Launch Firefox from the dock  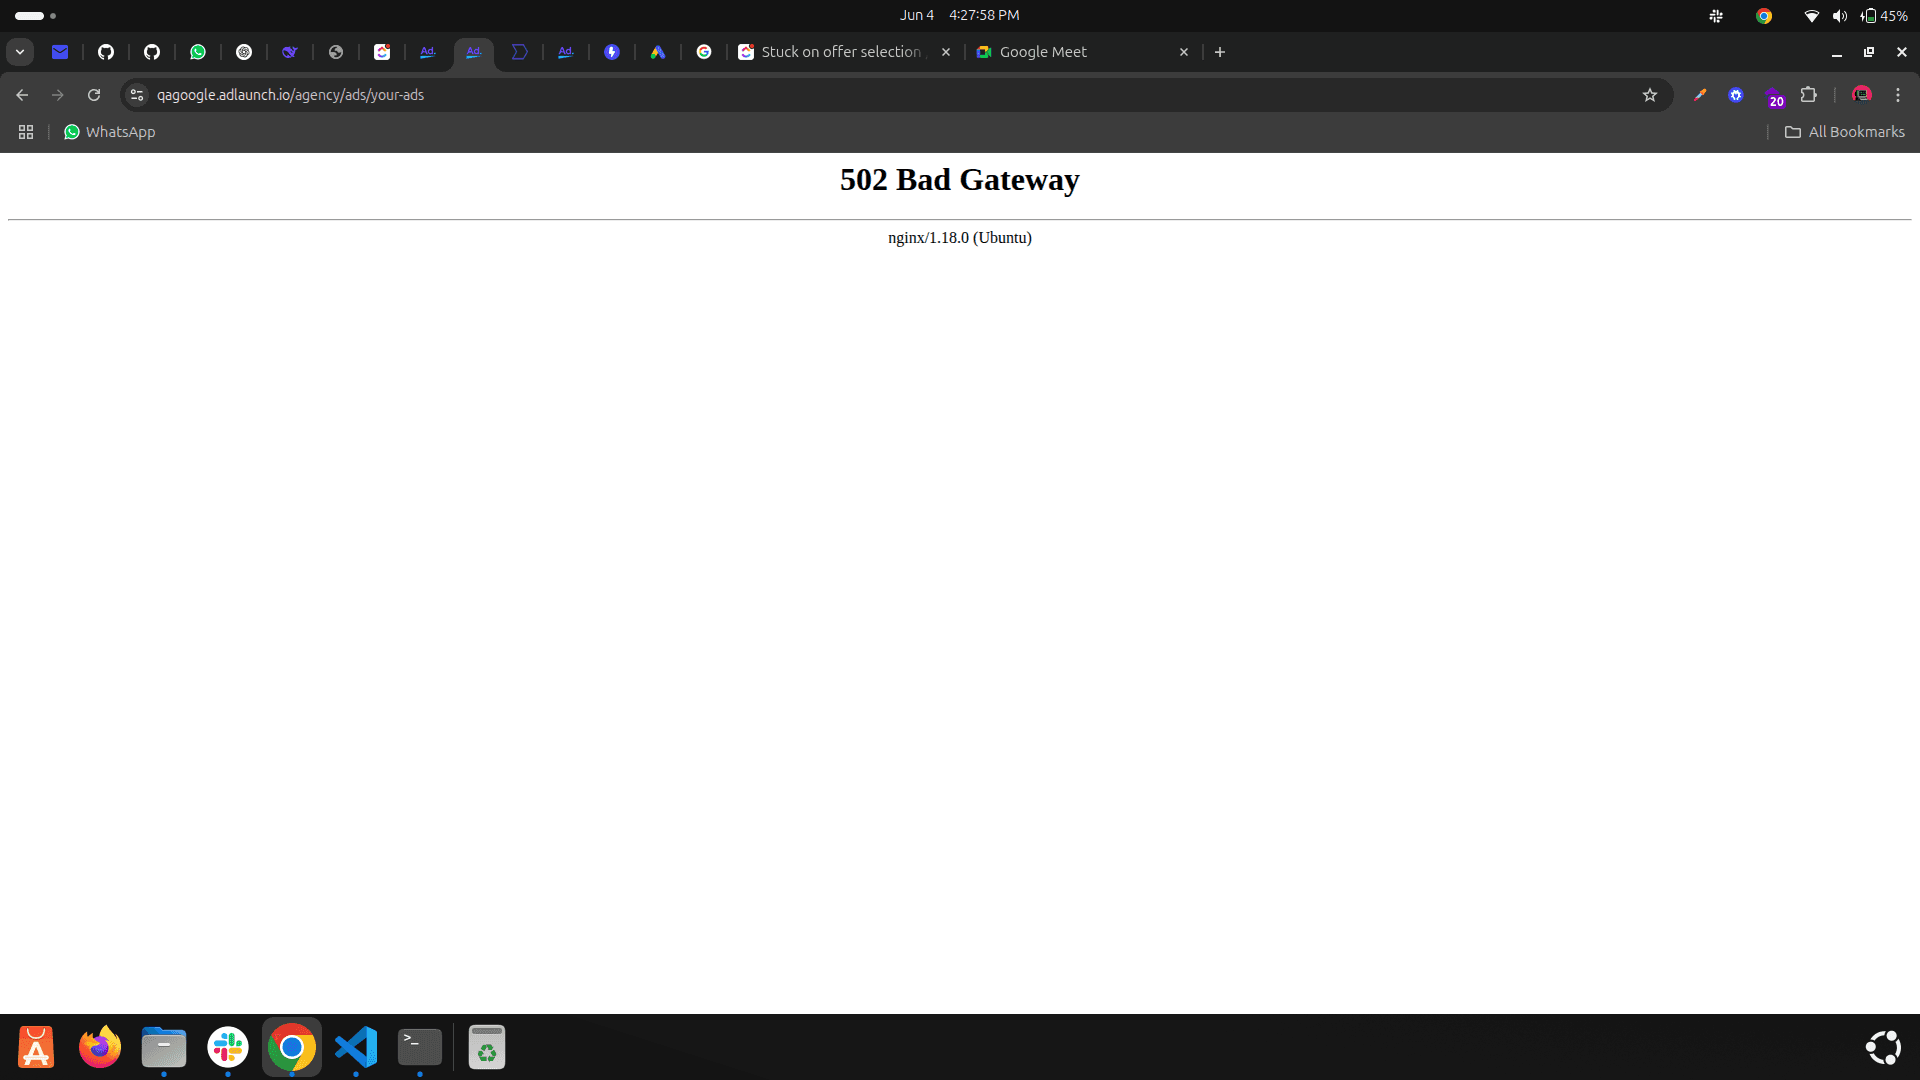(x=100, y=1047)
